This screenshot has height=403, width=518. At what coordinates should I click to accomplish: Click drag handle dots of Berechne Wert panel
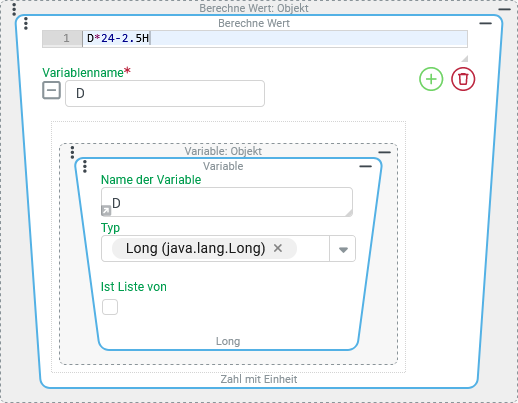(26, 23)
